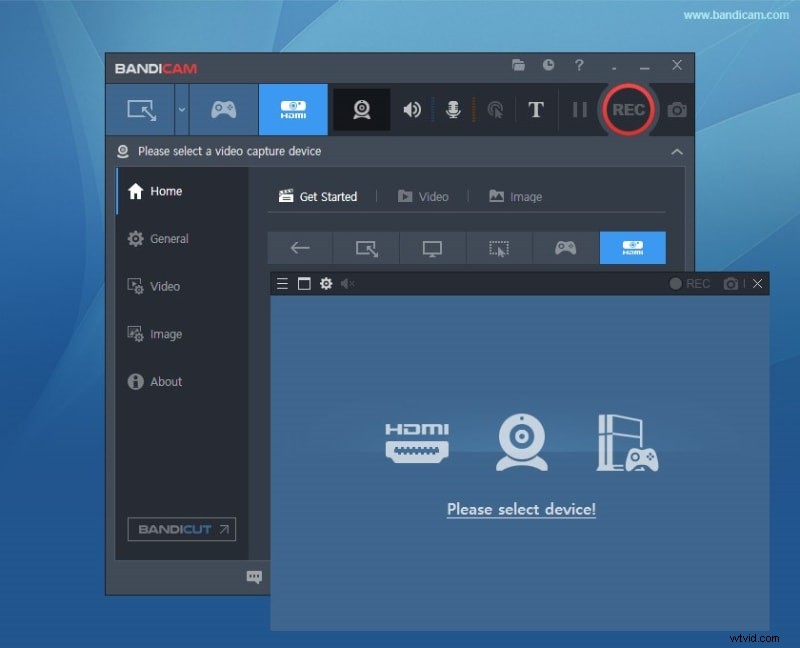Open the preview window hamburger menu

tap(283, 283)
